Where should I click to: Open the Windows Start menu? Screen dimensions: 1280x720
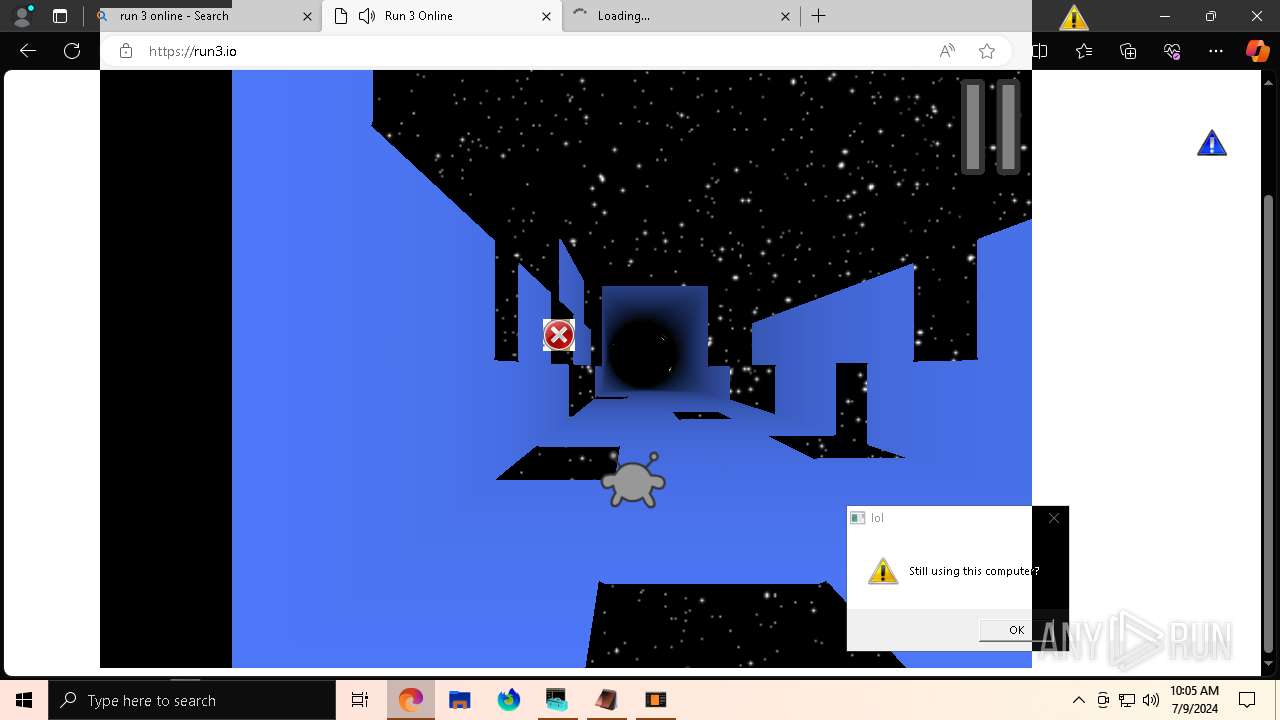24,700
